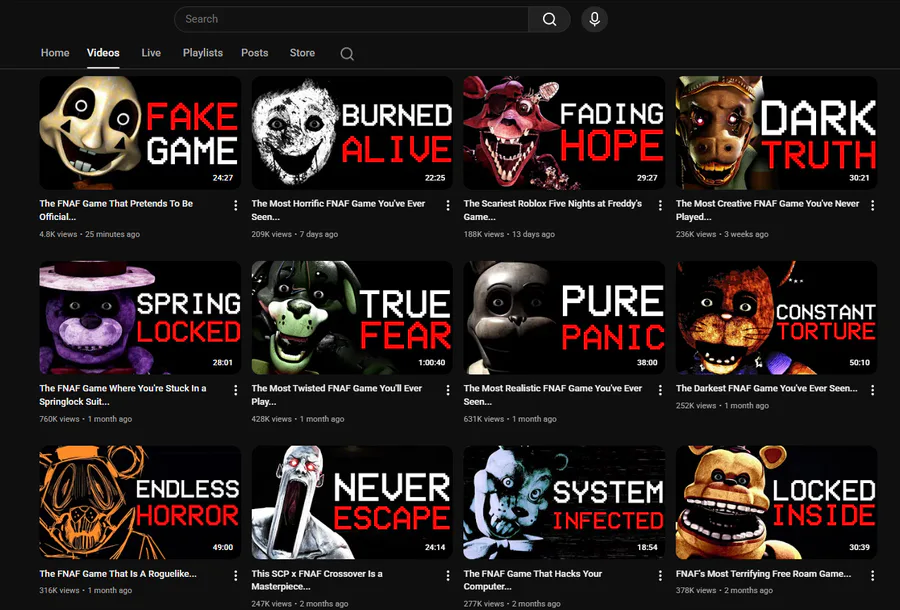Click title 'FNAF's Most Terrifying Free Roam Game...'
The height and width of the screenshot is (610, 900).
tap(763, 574)
